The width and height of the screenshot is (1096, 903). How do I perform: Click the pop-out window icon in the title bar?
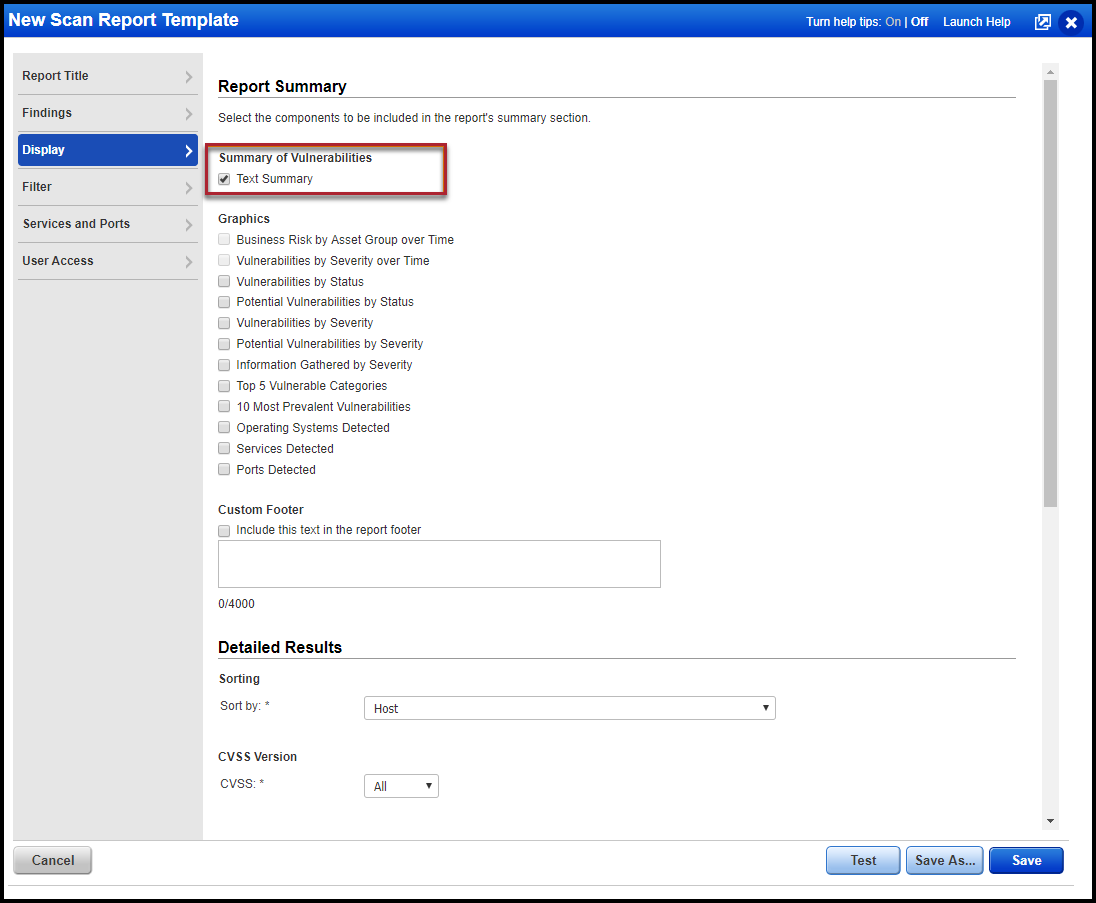[x=1043, y=21]
